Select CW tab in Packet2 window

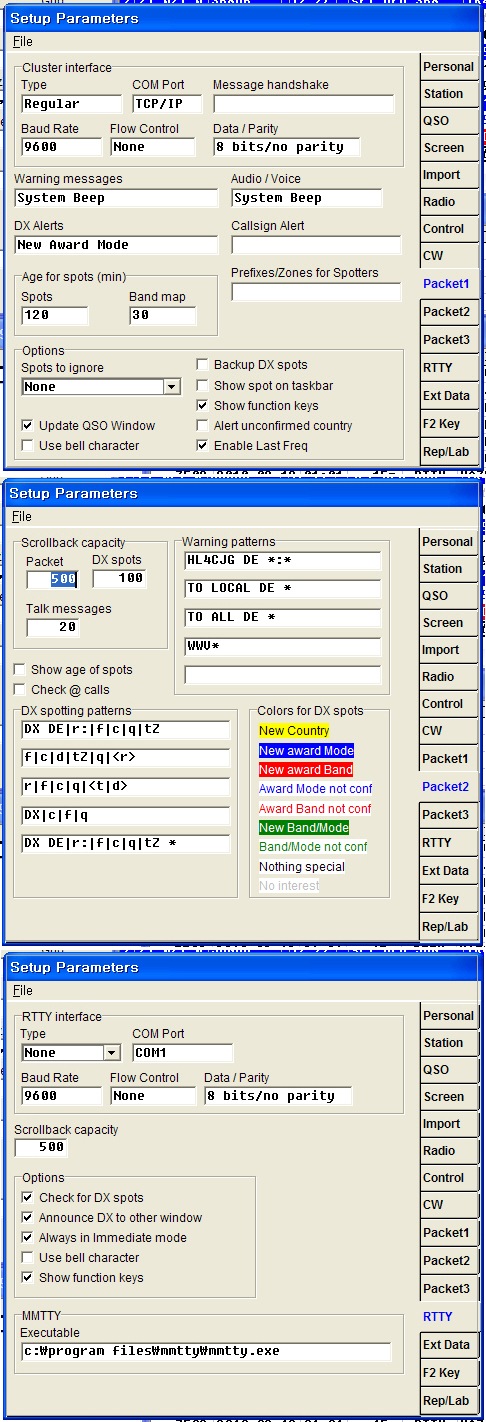[x=448, y=731]
